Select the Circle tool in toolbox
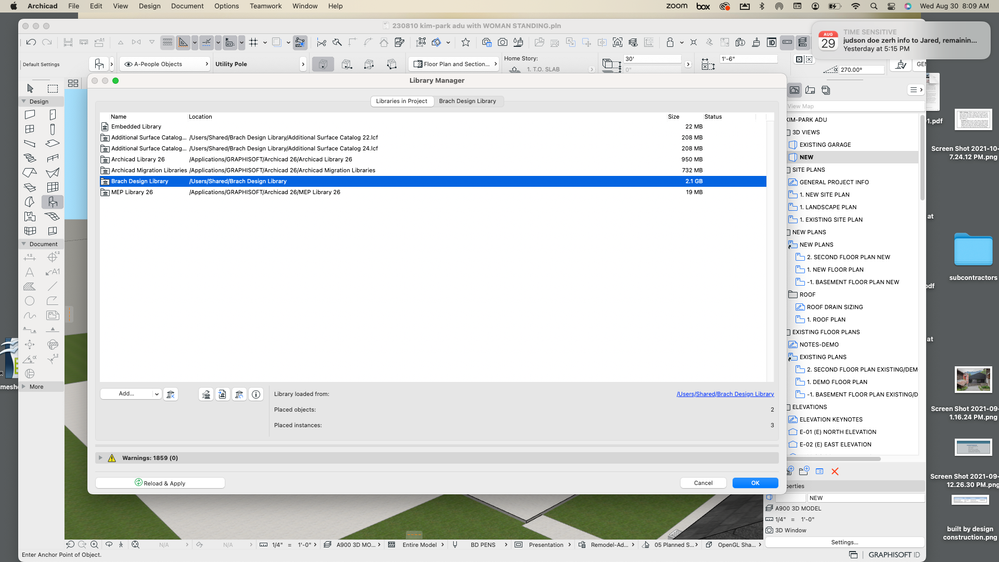The image size is (999, 562). click(29, 301)
